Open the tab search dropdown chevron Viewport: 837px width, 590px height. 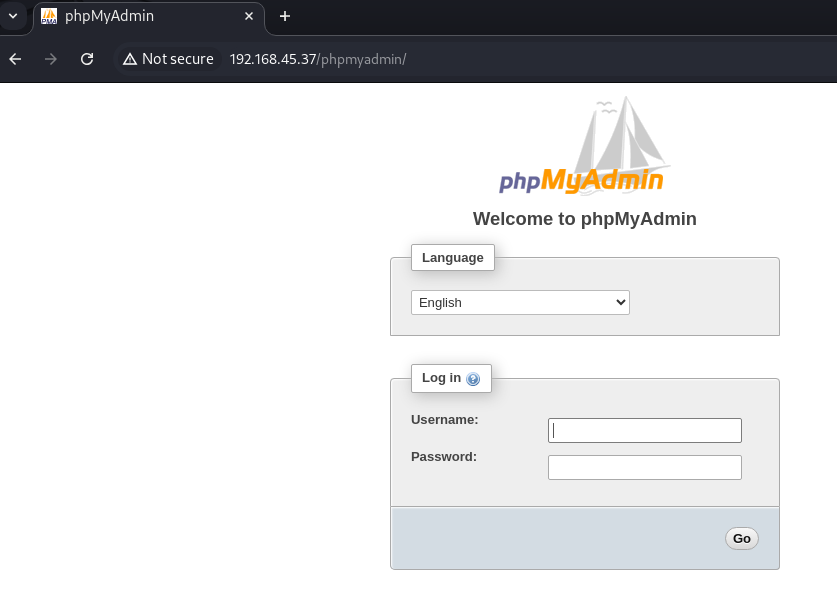coord(13,16)
